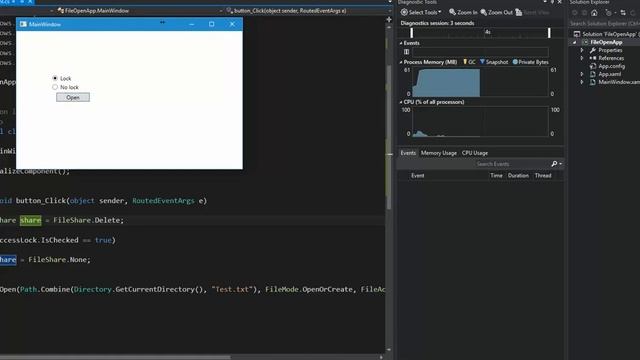
Task: Select the MainWindow.xaml file
Action: click(x=615, y=82)
